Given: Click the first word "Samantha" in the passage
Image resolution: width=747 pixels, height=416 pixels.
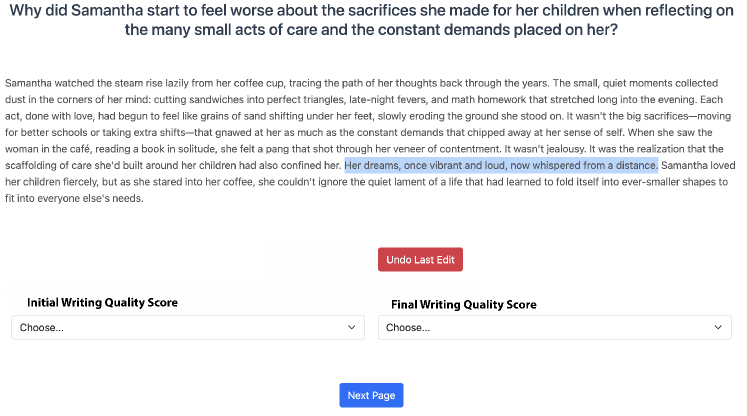Looking at the screenshot, I should pyautogui.click(x=28, y=83).
